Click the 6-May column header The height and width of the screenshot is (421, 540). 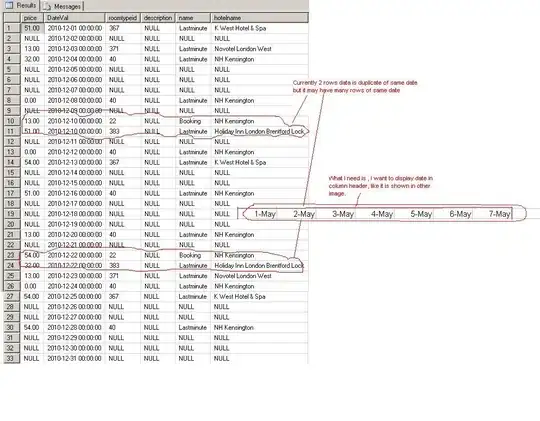coord(460,214)
